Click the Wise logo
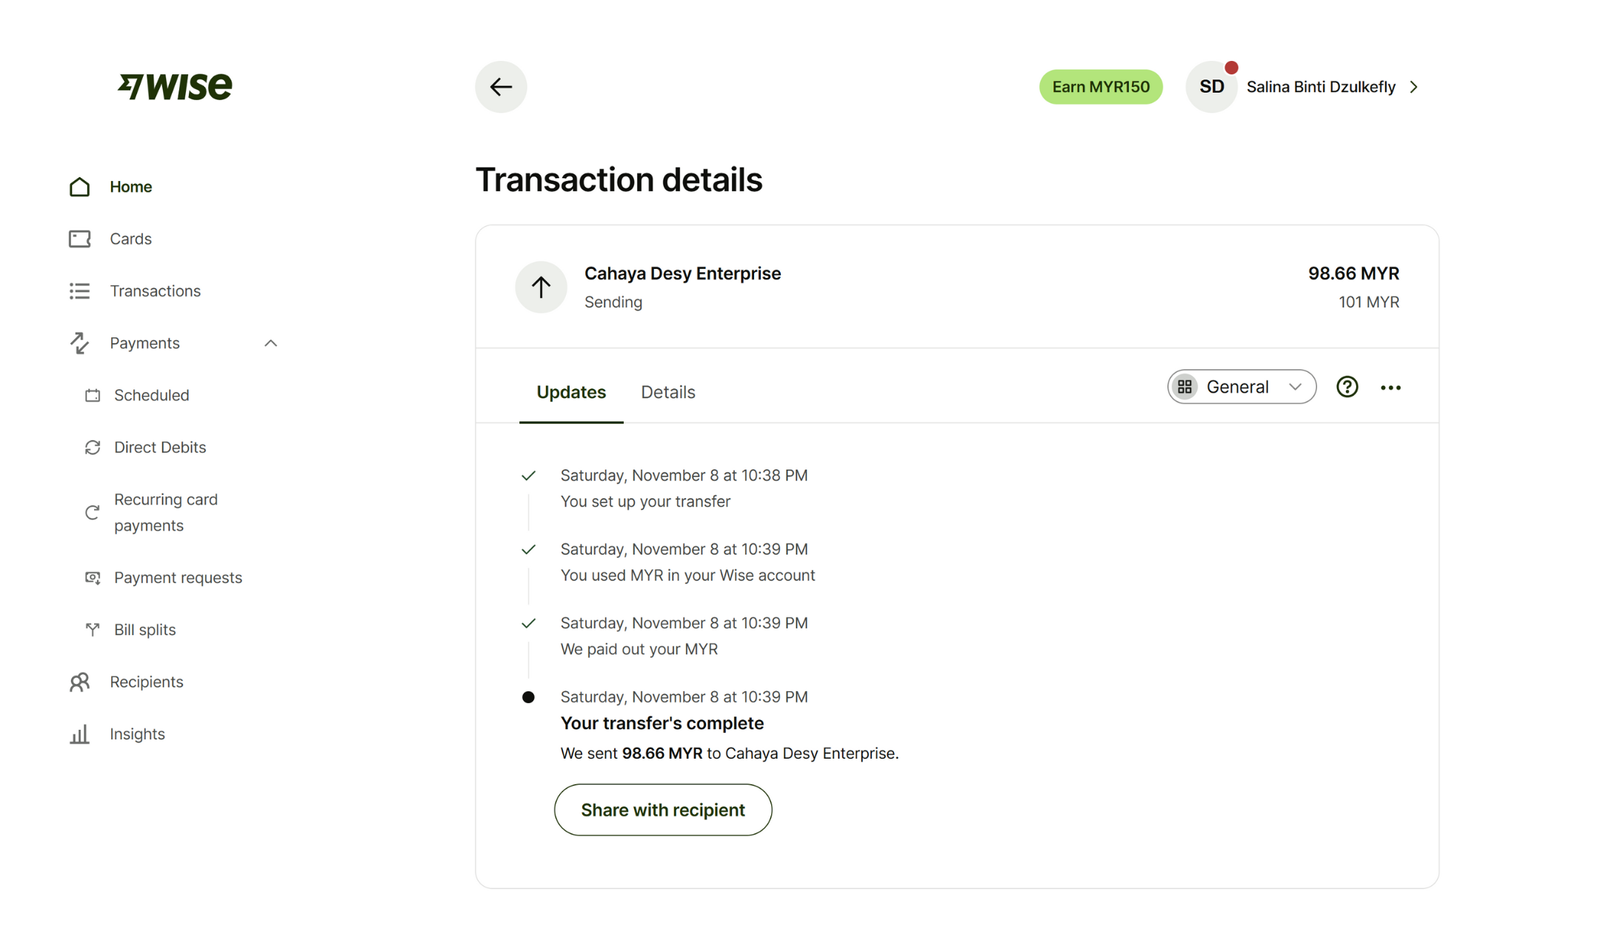 click(175, 87)
